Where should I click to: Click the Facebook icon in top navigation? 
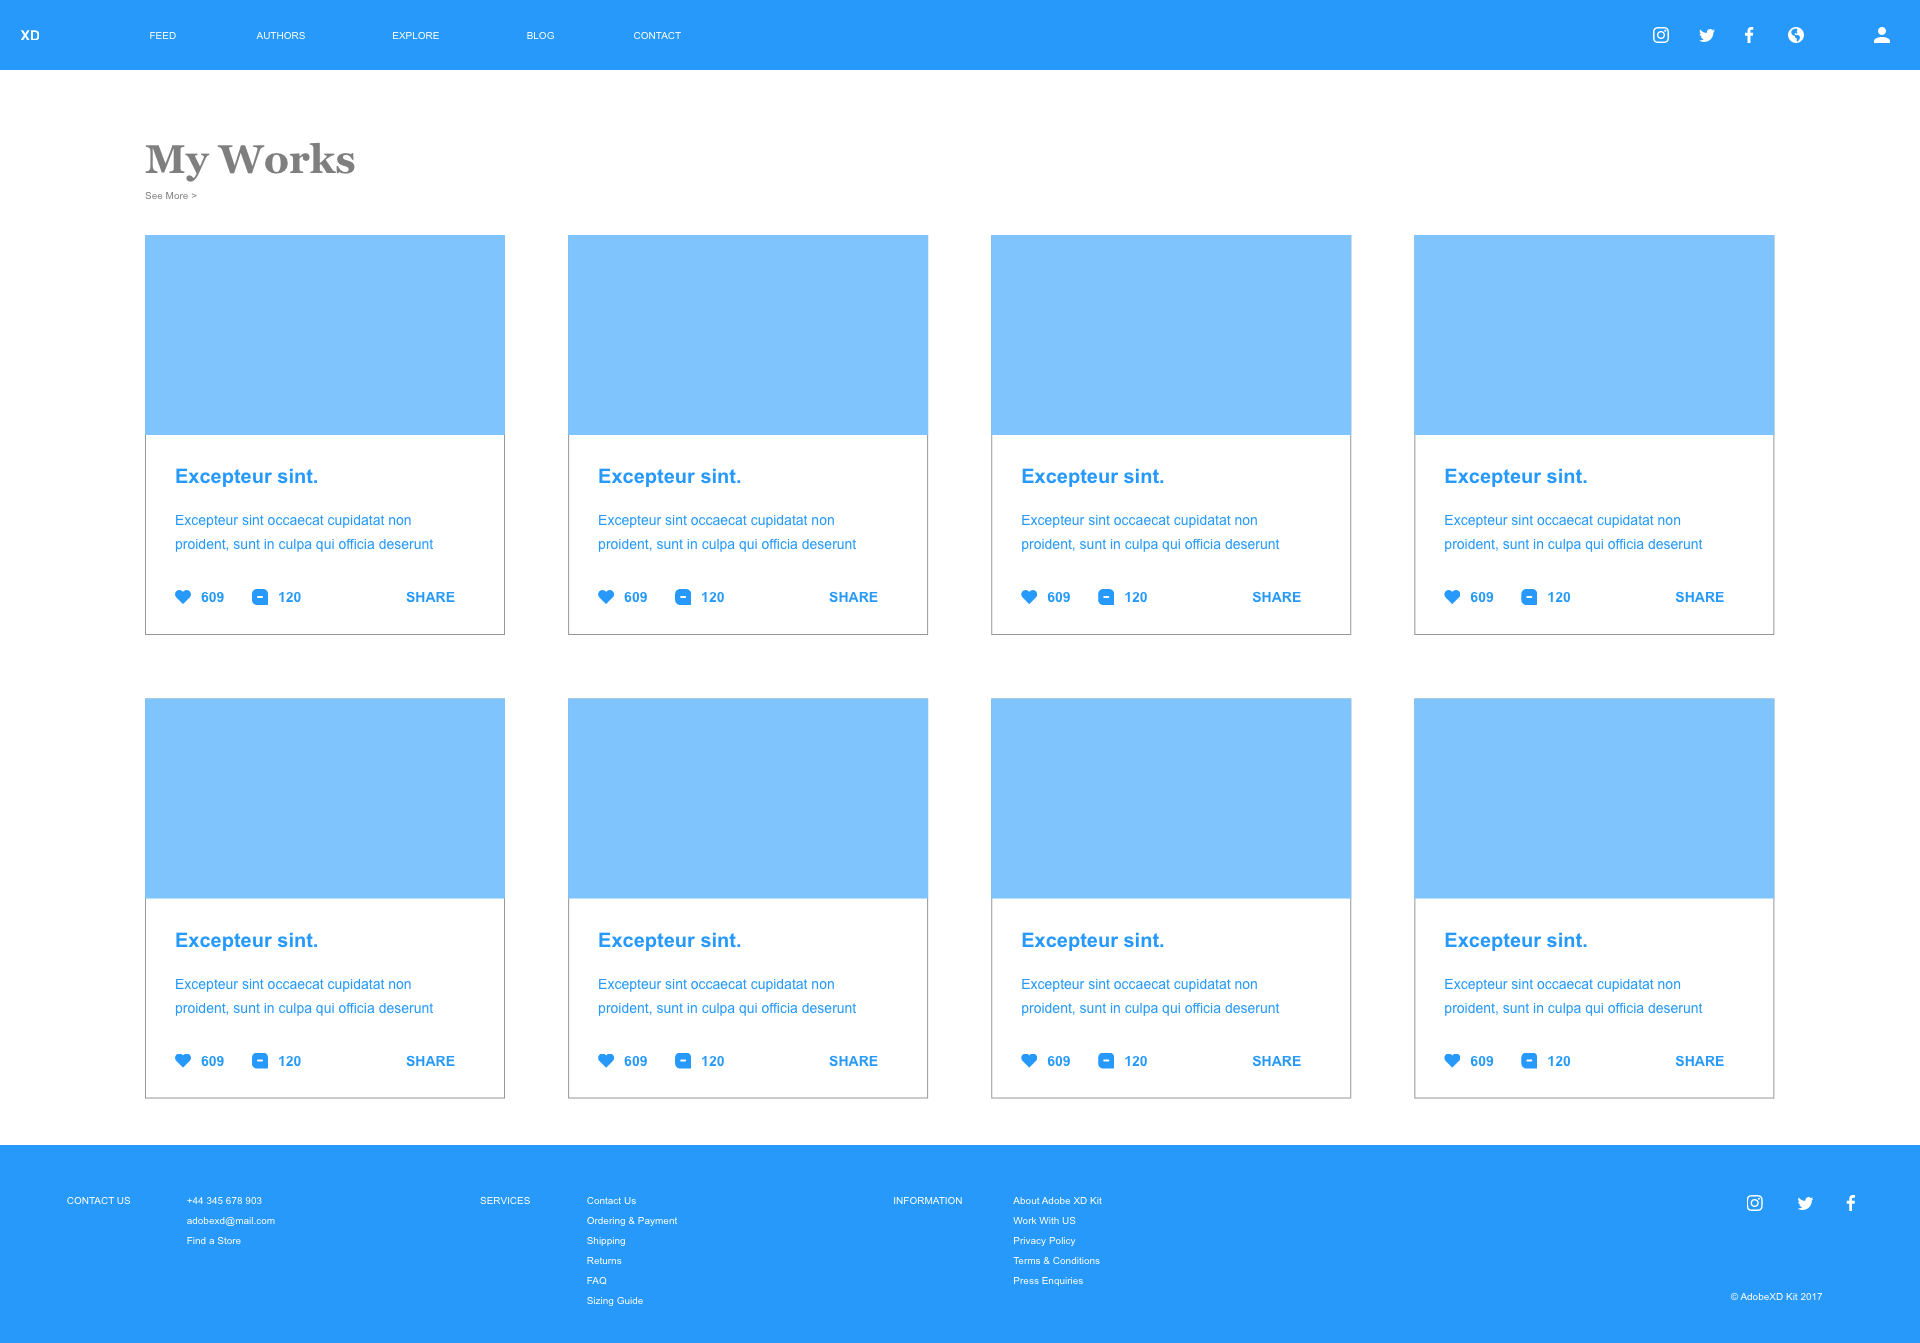point(1749,35)
